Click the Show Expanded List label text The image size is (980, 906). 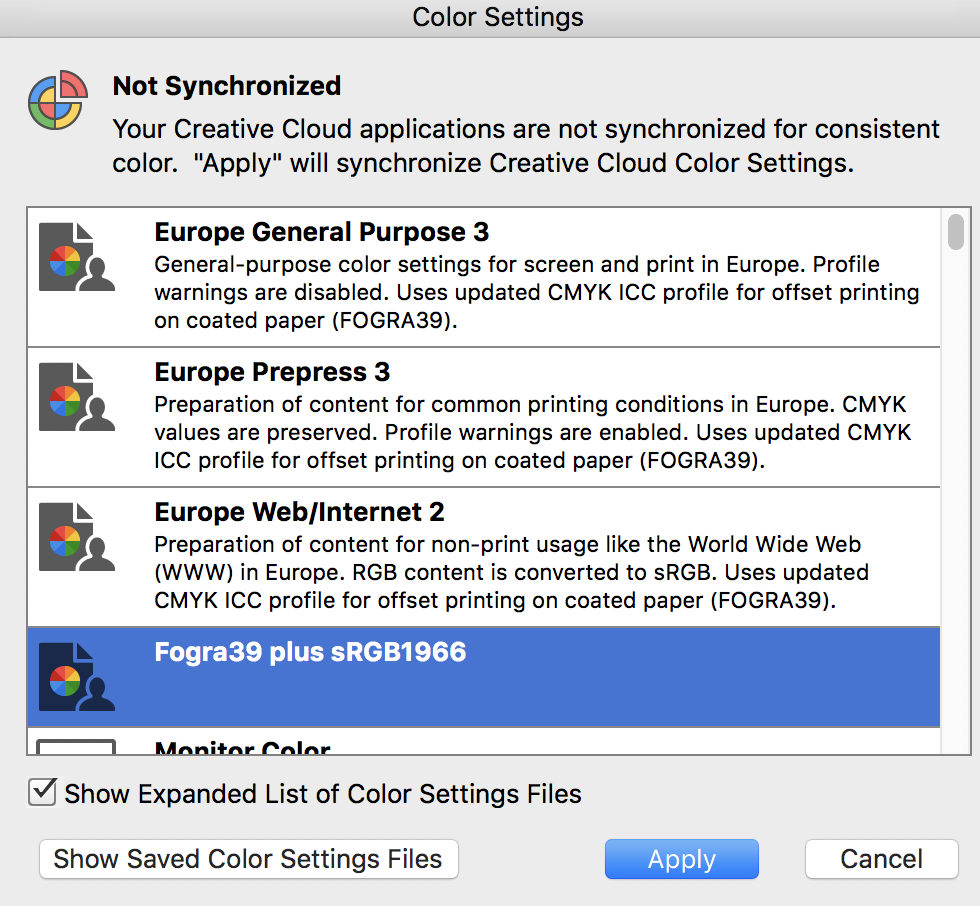[322, 795]
